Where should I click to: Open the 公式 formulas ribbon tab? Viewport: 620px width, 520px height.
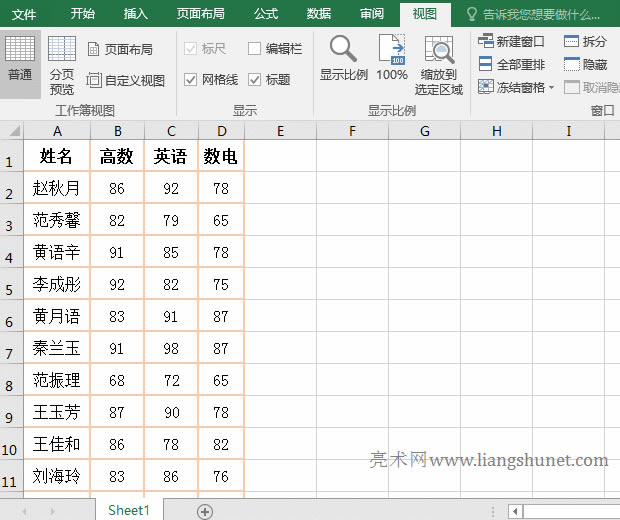(266, 14)
